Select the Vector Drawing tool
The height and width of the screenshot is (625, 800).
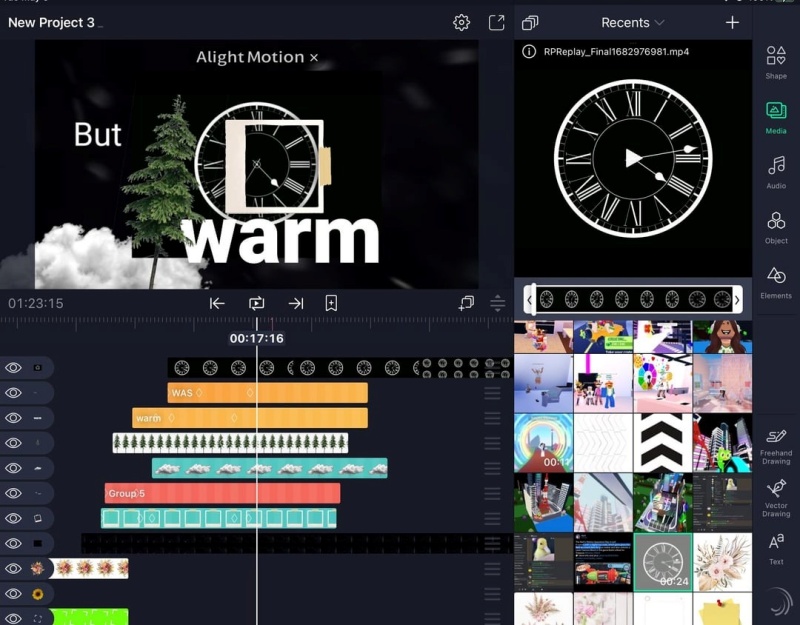click(776, 498)
